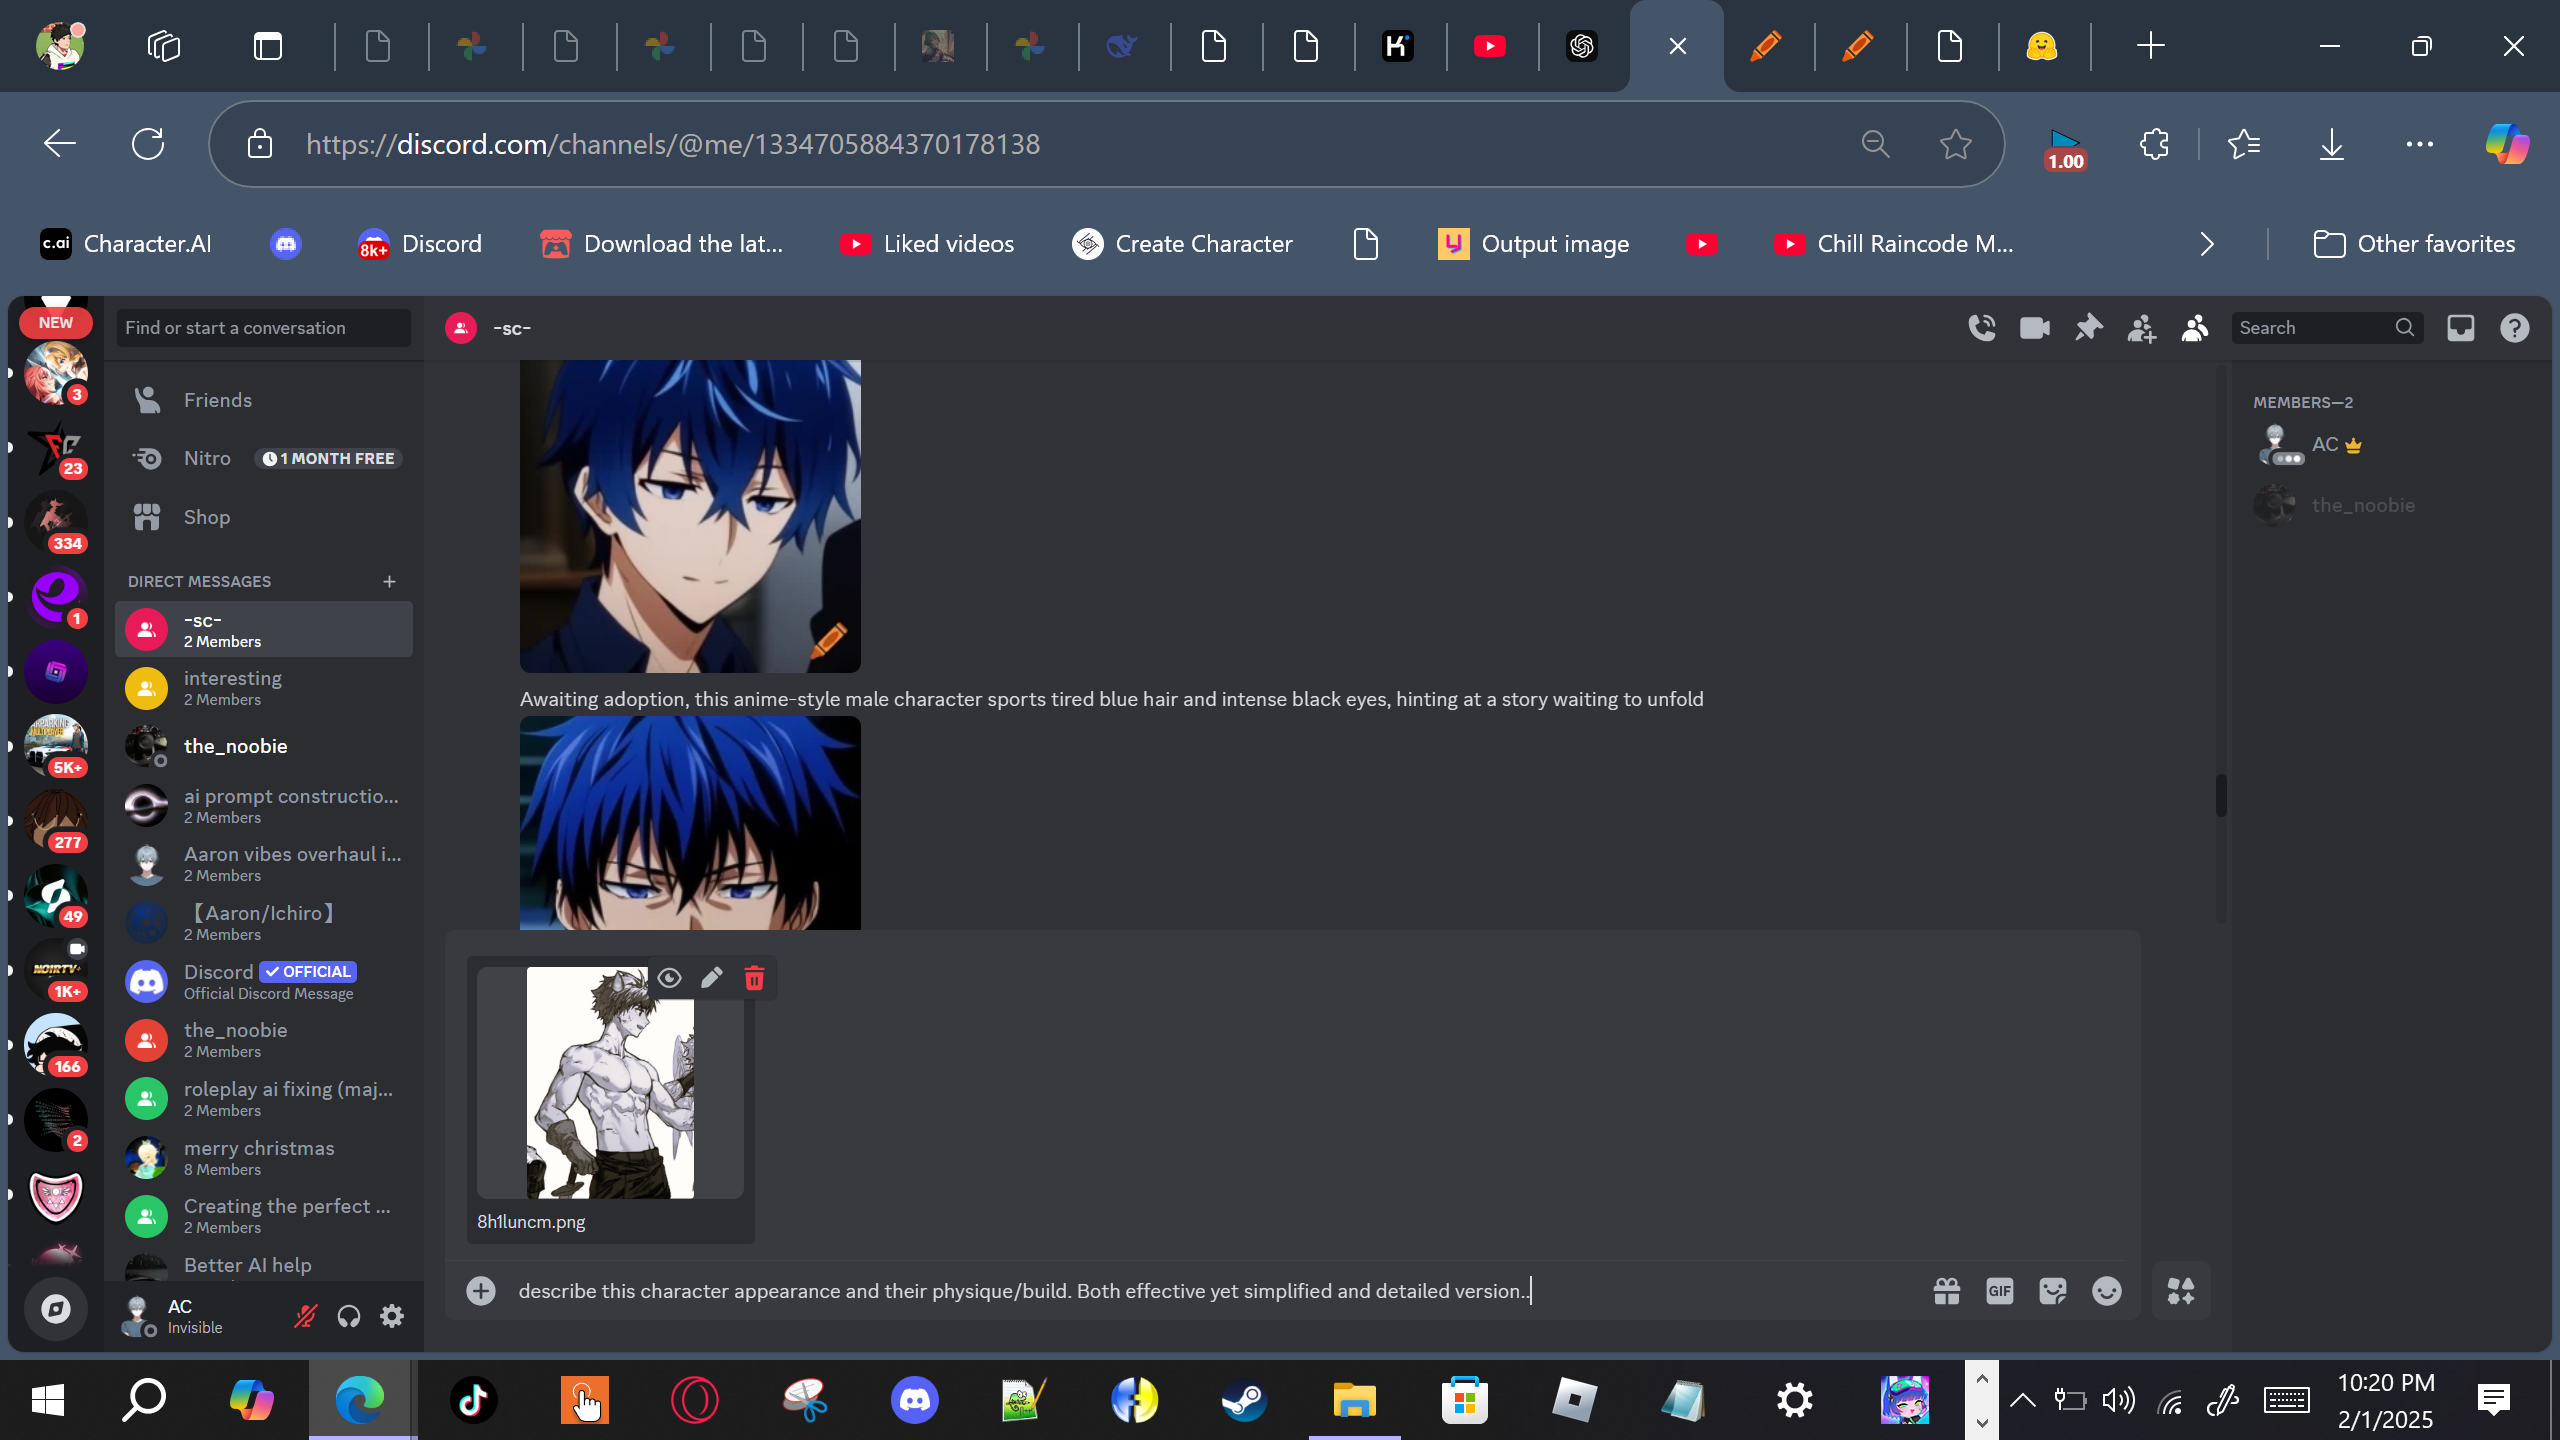Screen dimensions: 2560x1440
Task: Open the sticker picker
Action: tap(2052, 1291)
